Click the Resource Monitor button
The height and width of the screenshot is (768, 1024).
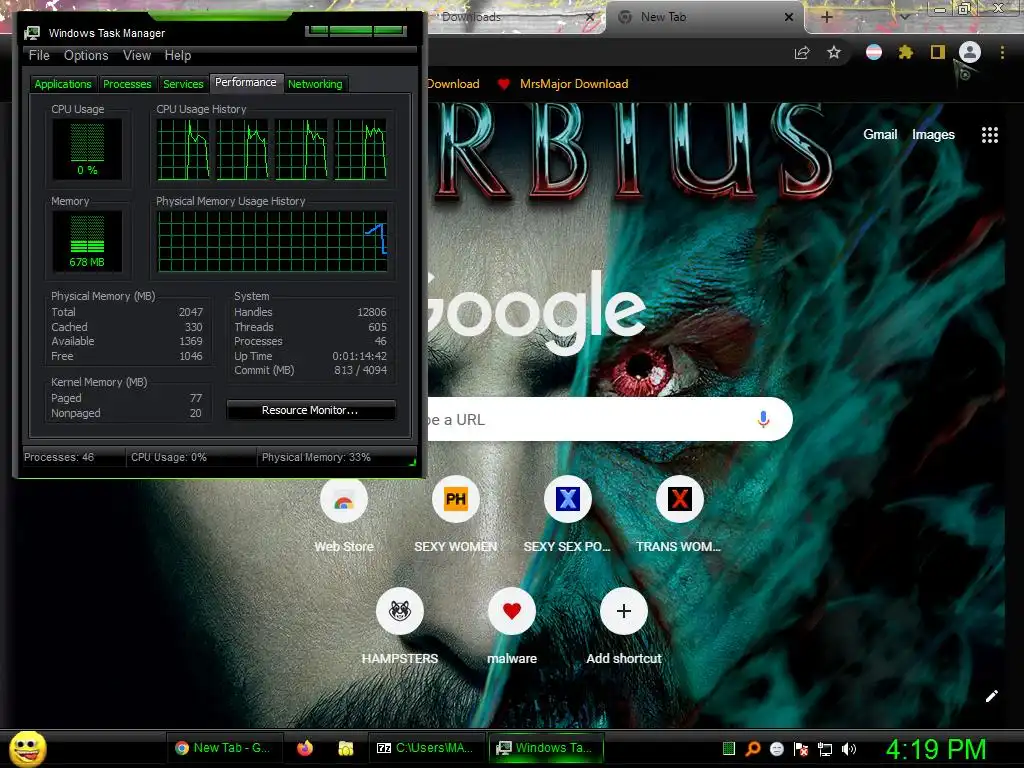click(310, 410)
